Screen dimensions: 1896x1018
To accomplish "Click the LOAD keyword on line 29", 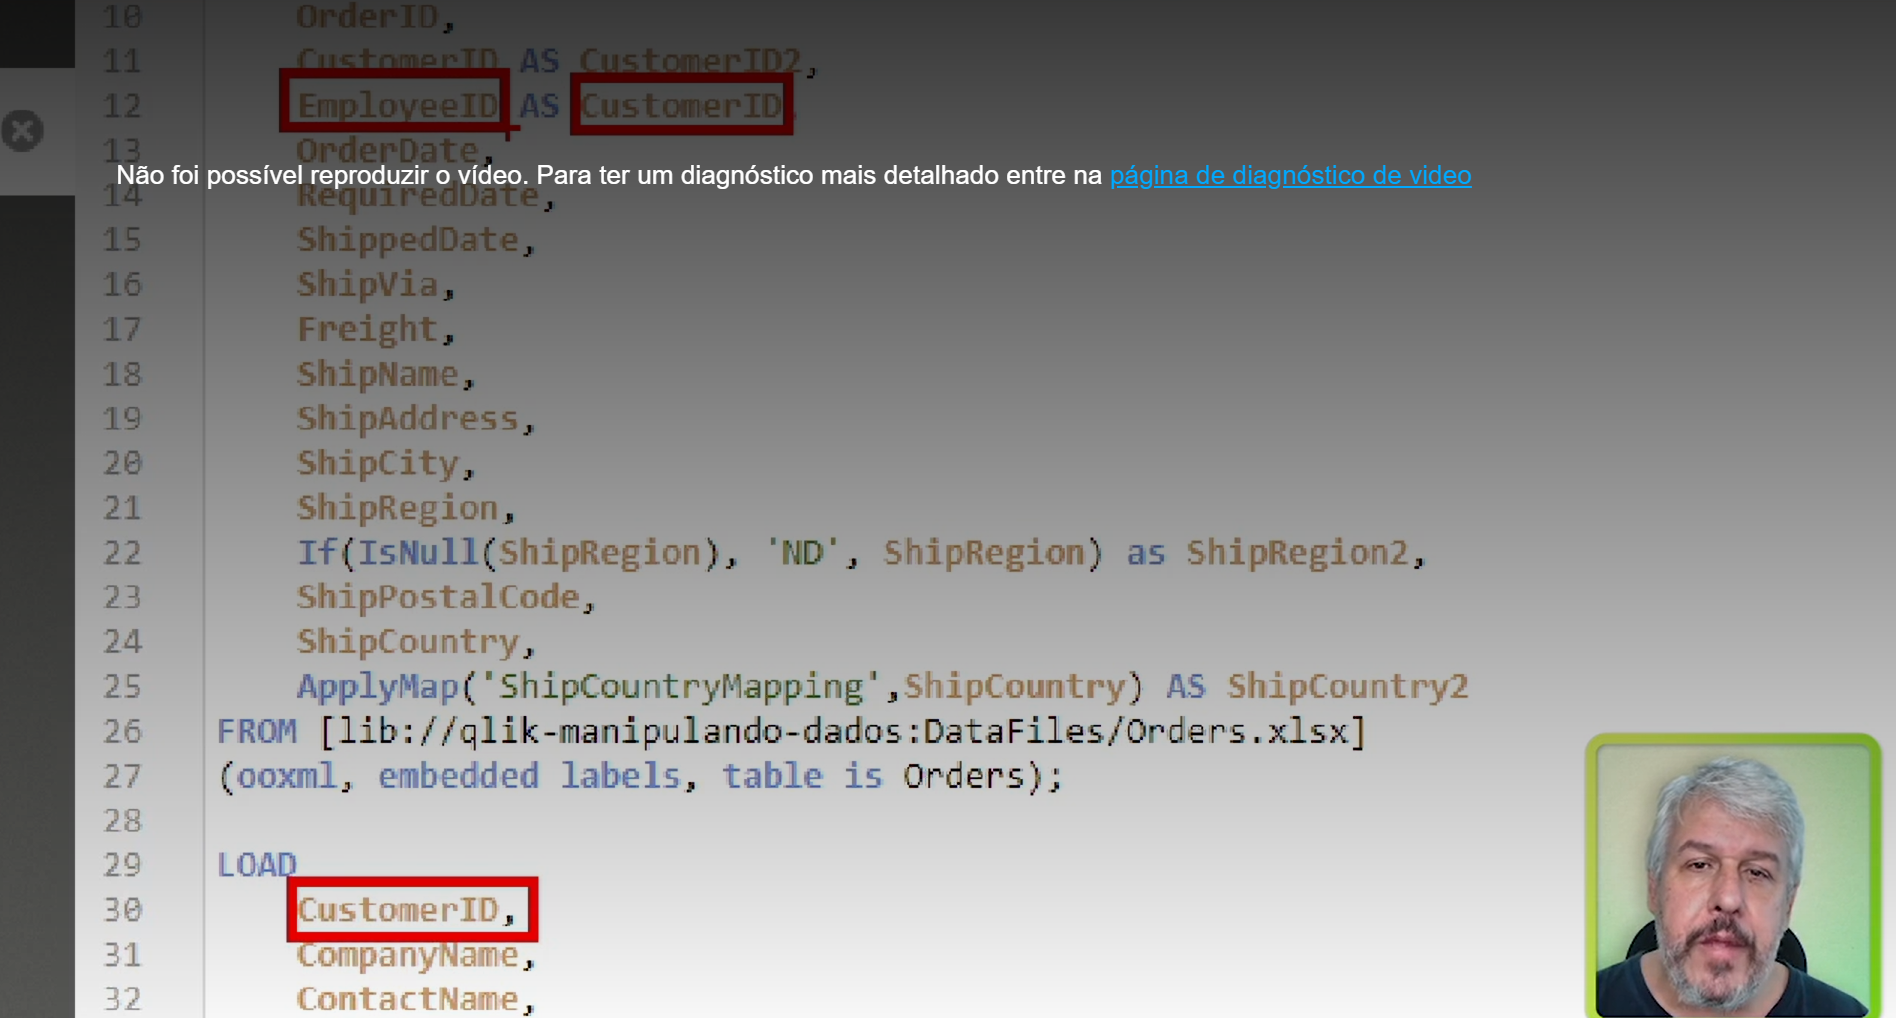I will coord(257,865).
